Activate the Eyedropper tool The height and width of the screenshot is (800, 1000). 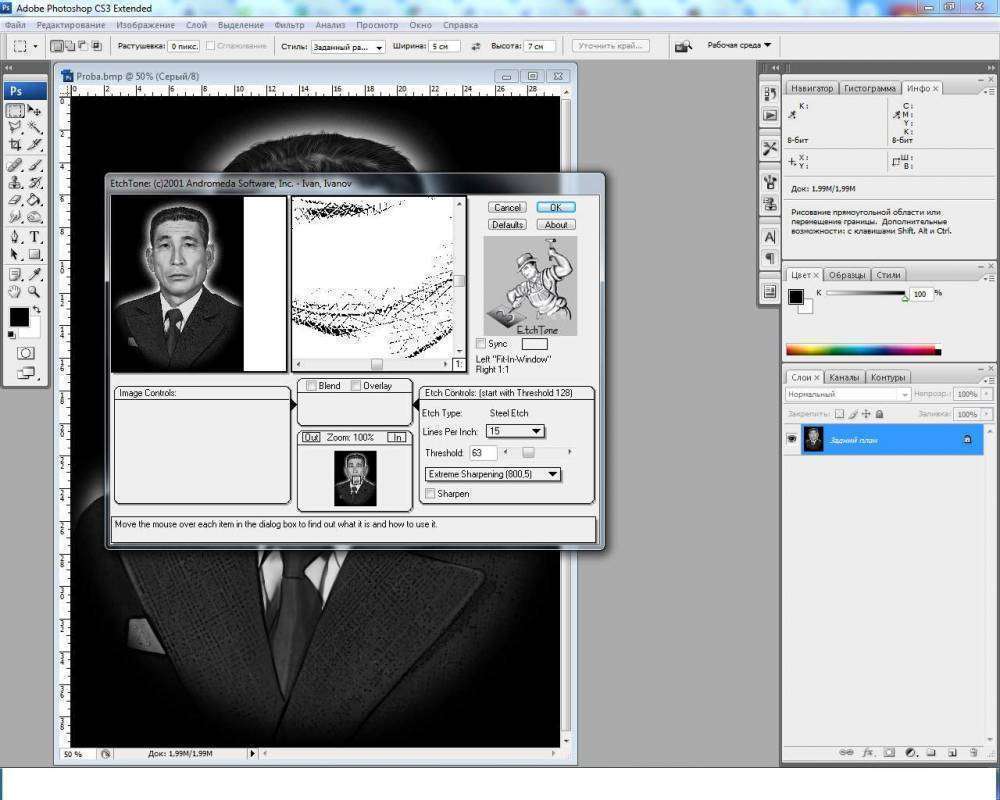tap(35, 274)
